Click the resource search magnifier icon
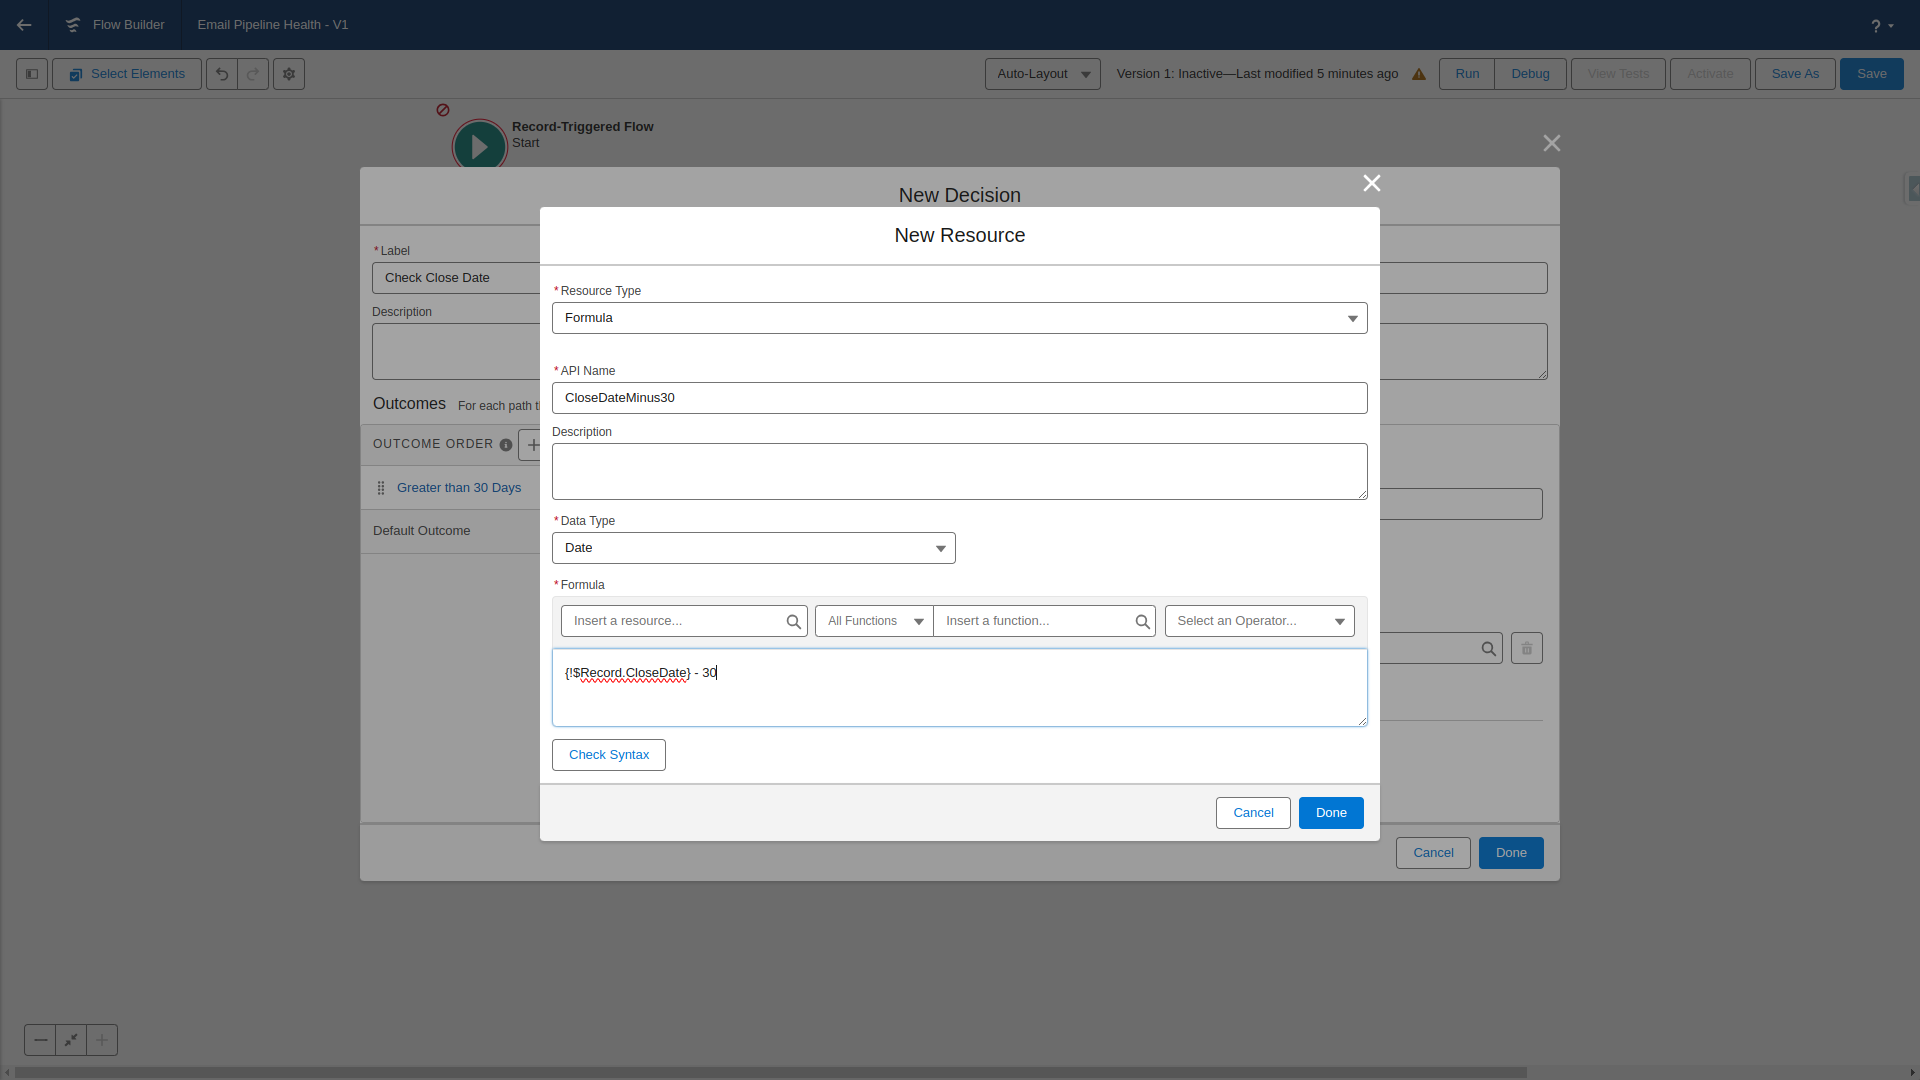The width and height of the screenshot is (1920, 1080). coord(793,622)
